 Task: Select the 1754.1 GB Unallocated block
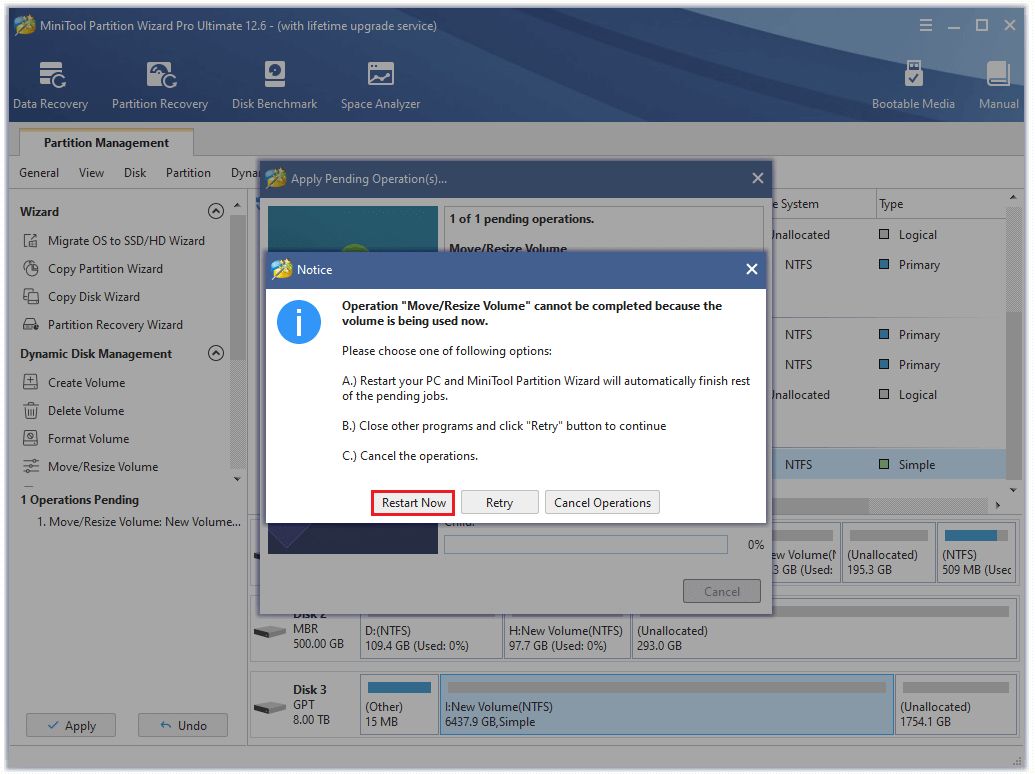[x=956, y=704]
